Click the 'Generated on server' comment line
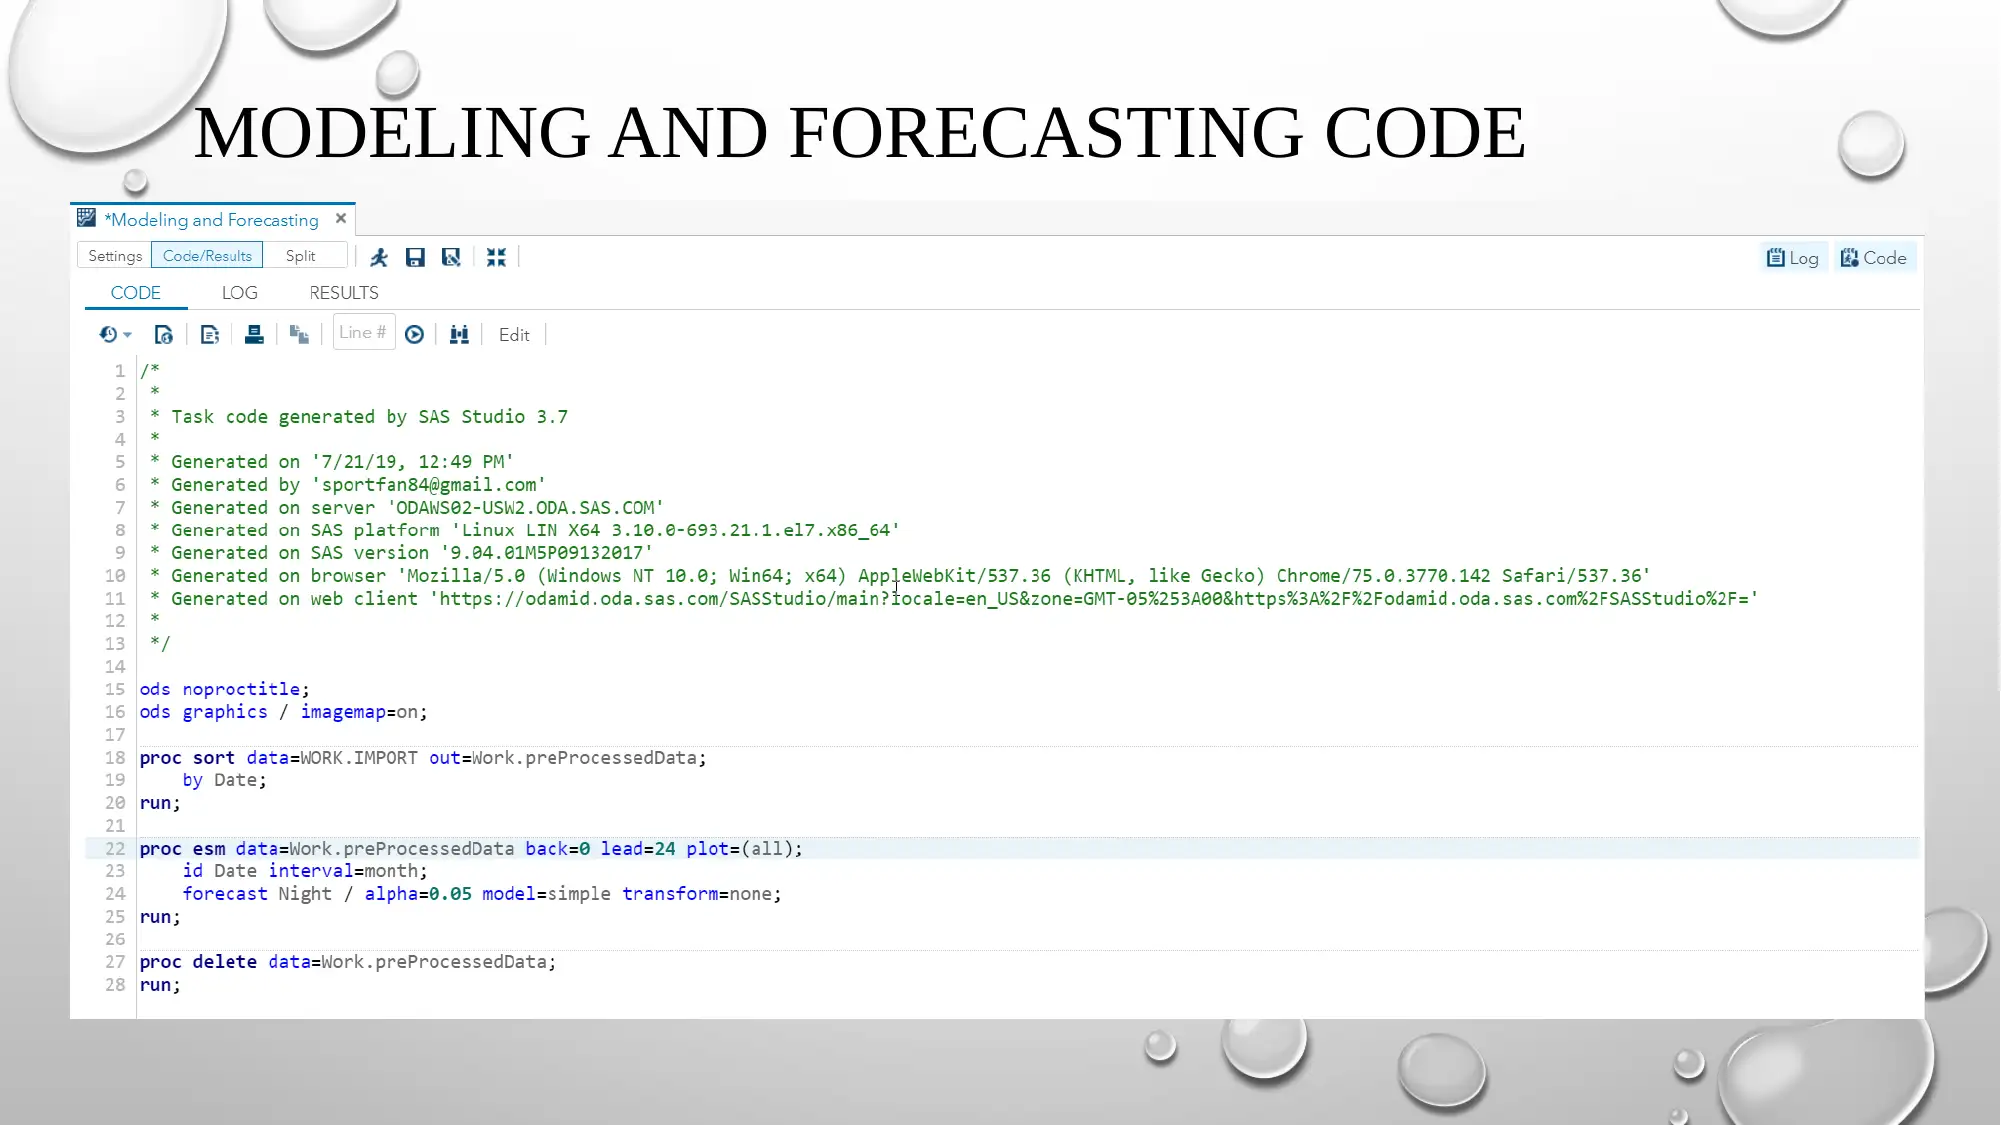 pyautogui.click(x=407, y=508)
